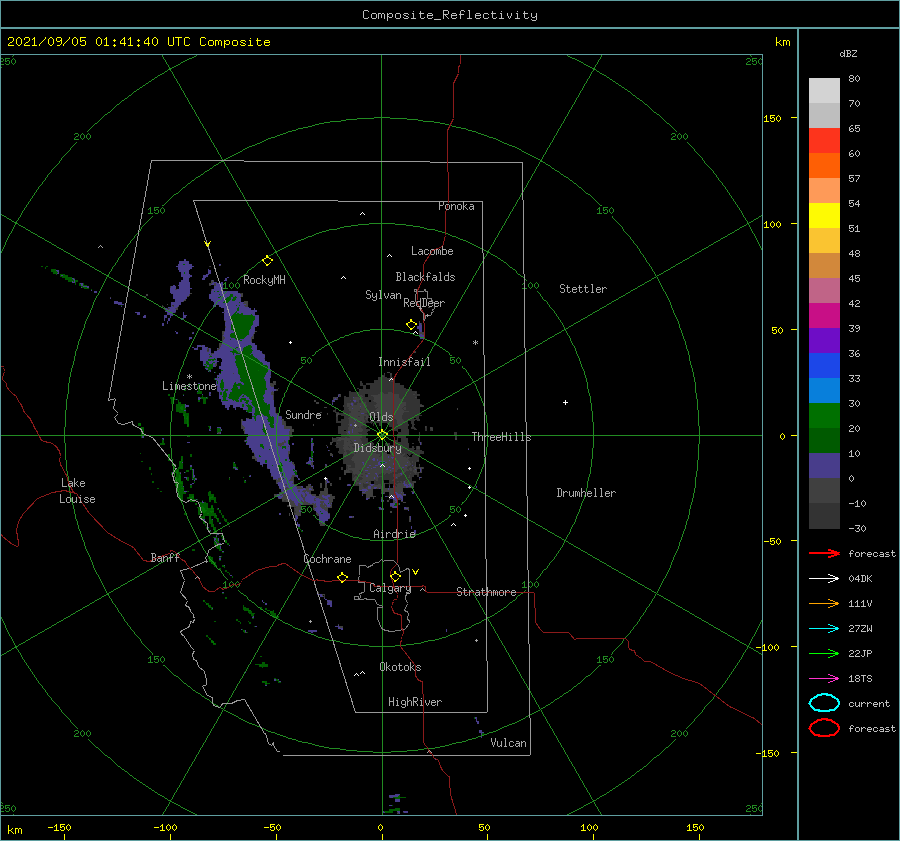Click the yellow radar-site diamond at map center
The image size is (900, 841).
pyautogui.click(x=382, y=435)
